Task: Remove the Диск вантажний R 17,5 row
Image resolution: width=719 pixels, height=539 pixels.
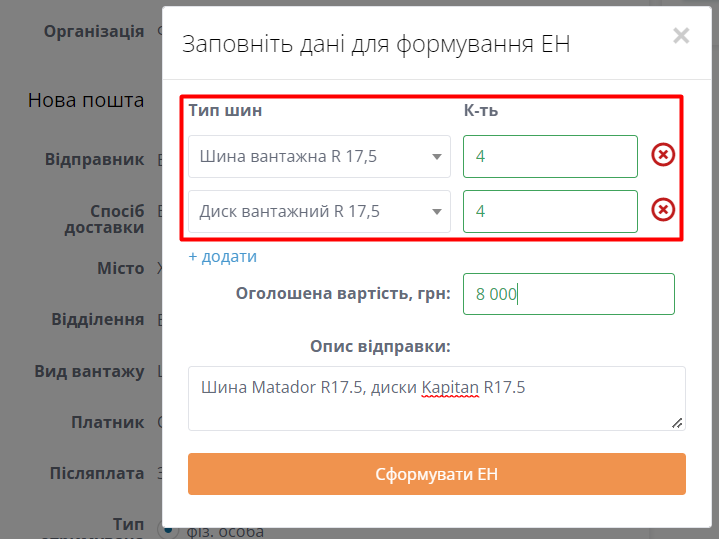Action: 663,210
